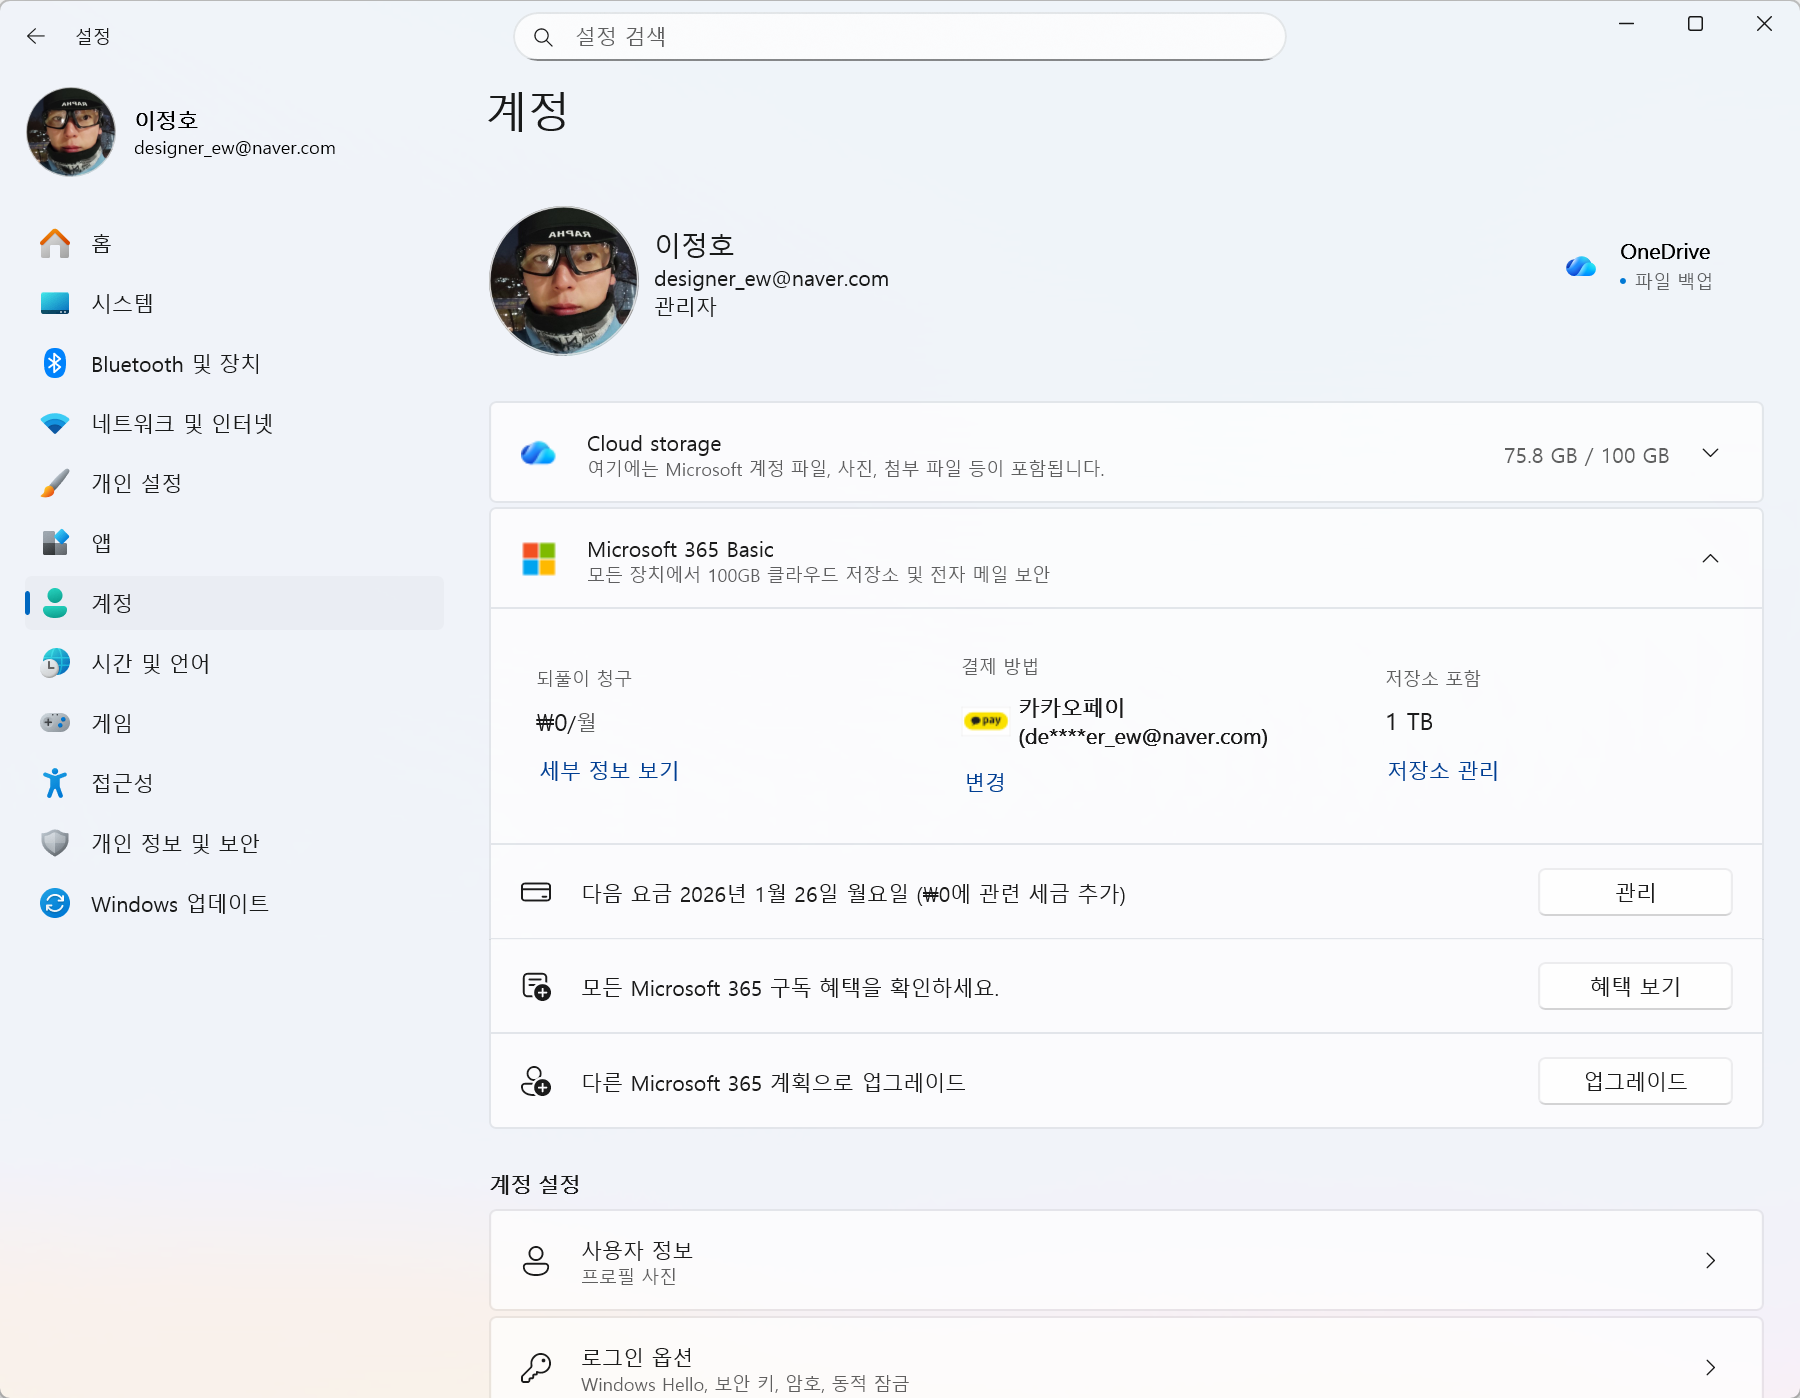Click the person icon beside 계정

(55, 603)
